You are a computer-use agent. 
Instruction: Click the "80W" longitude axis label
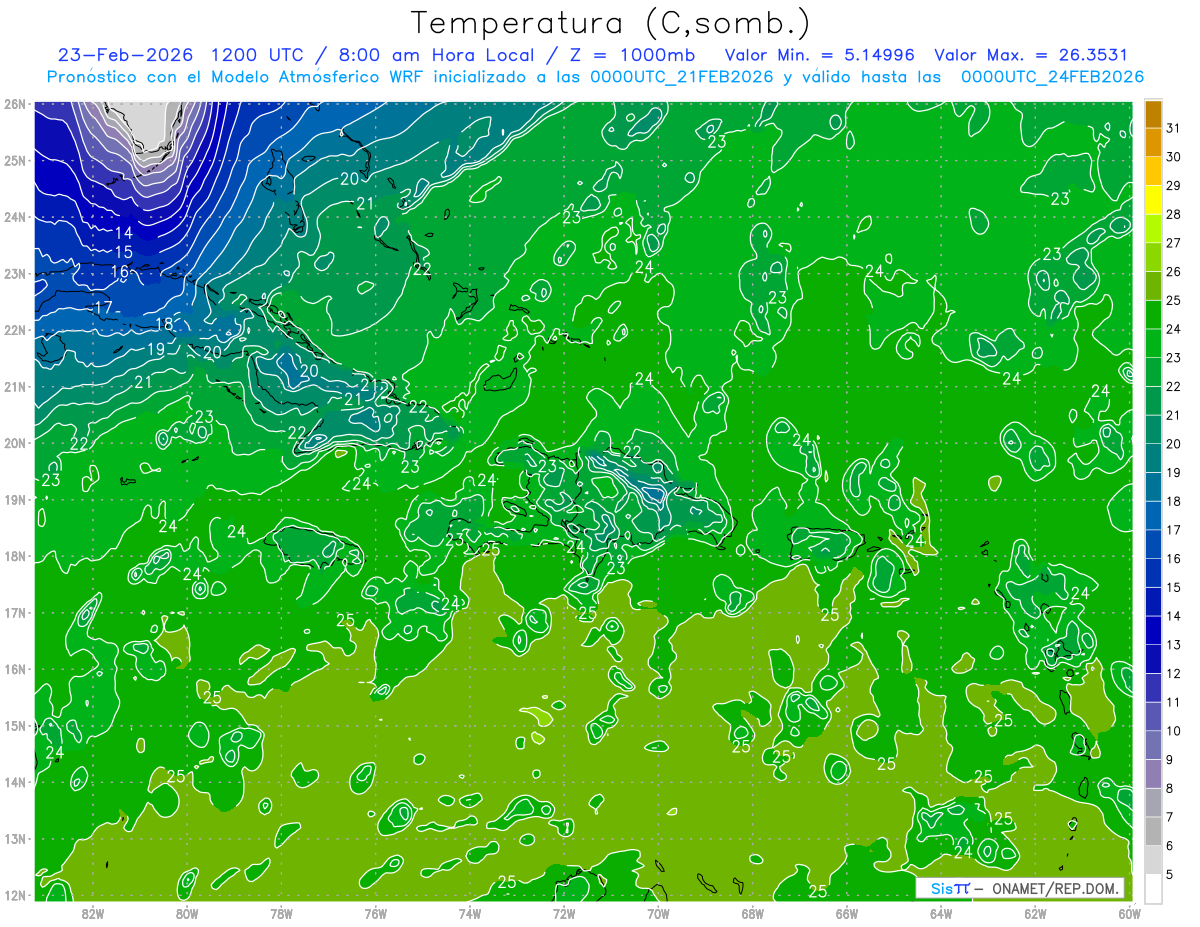click(187, 913)
